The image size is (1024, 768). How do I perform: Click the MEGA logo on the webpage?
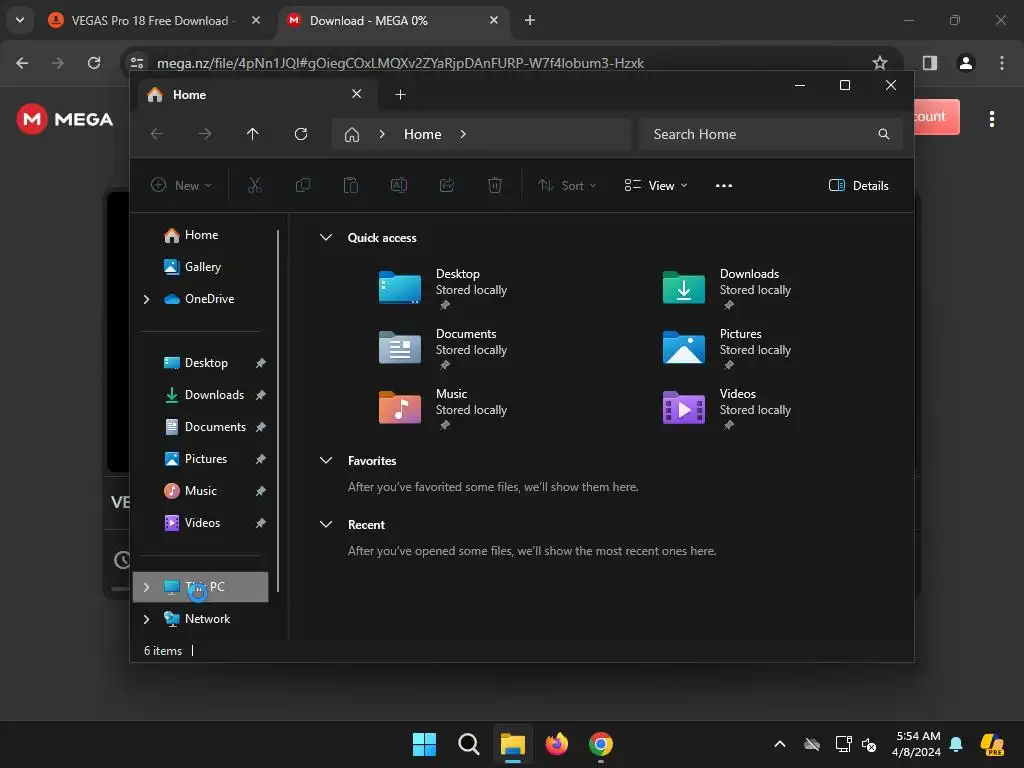65,119
